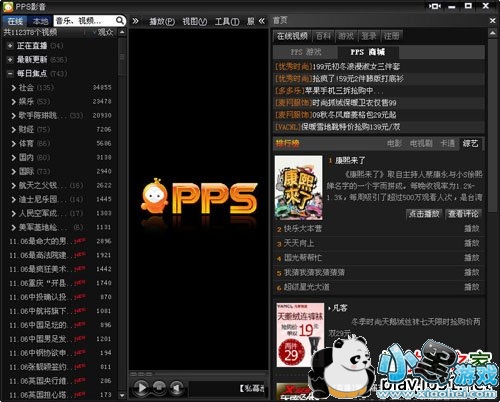Expand the 最新更新 category
This screenshot has height=402, width=500.
[x=10, y=60]
